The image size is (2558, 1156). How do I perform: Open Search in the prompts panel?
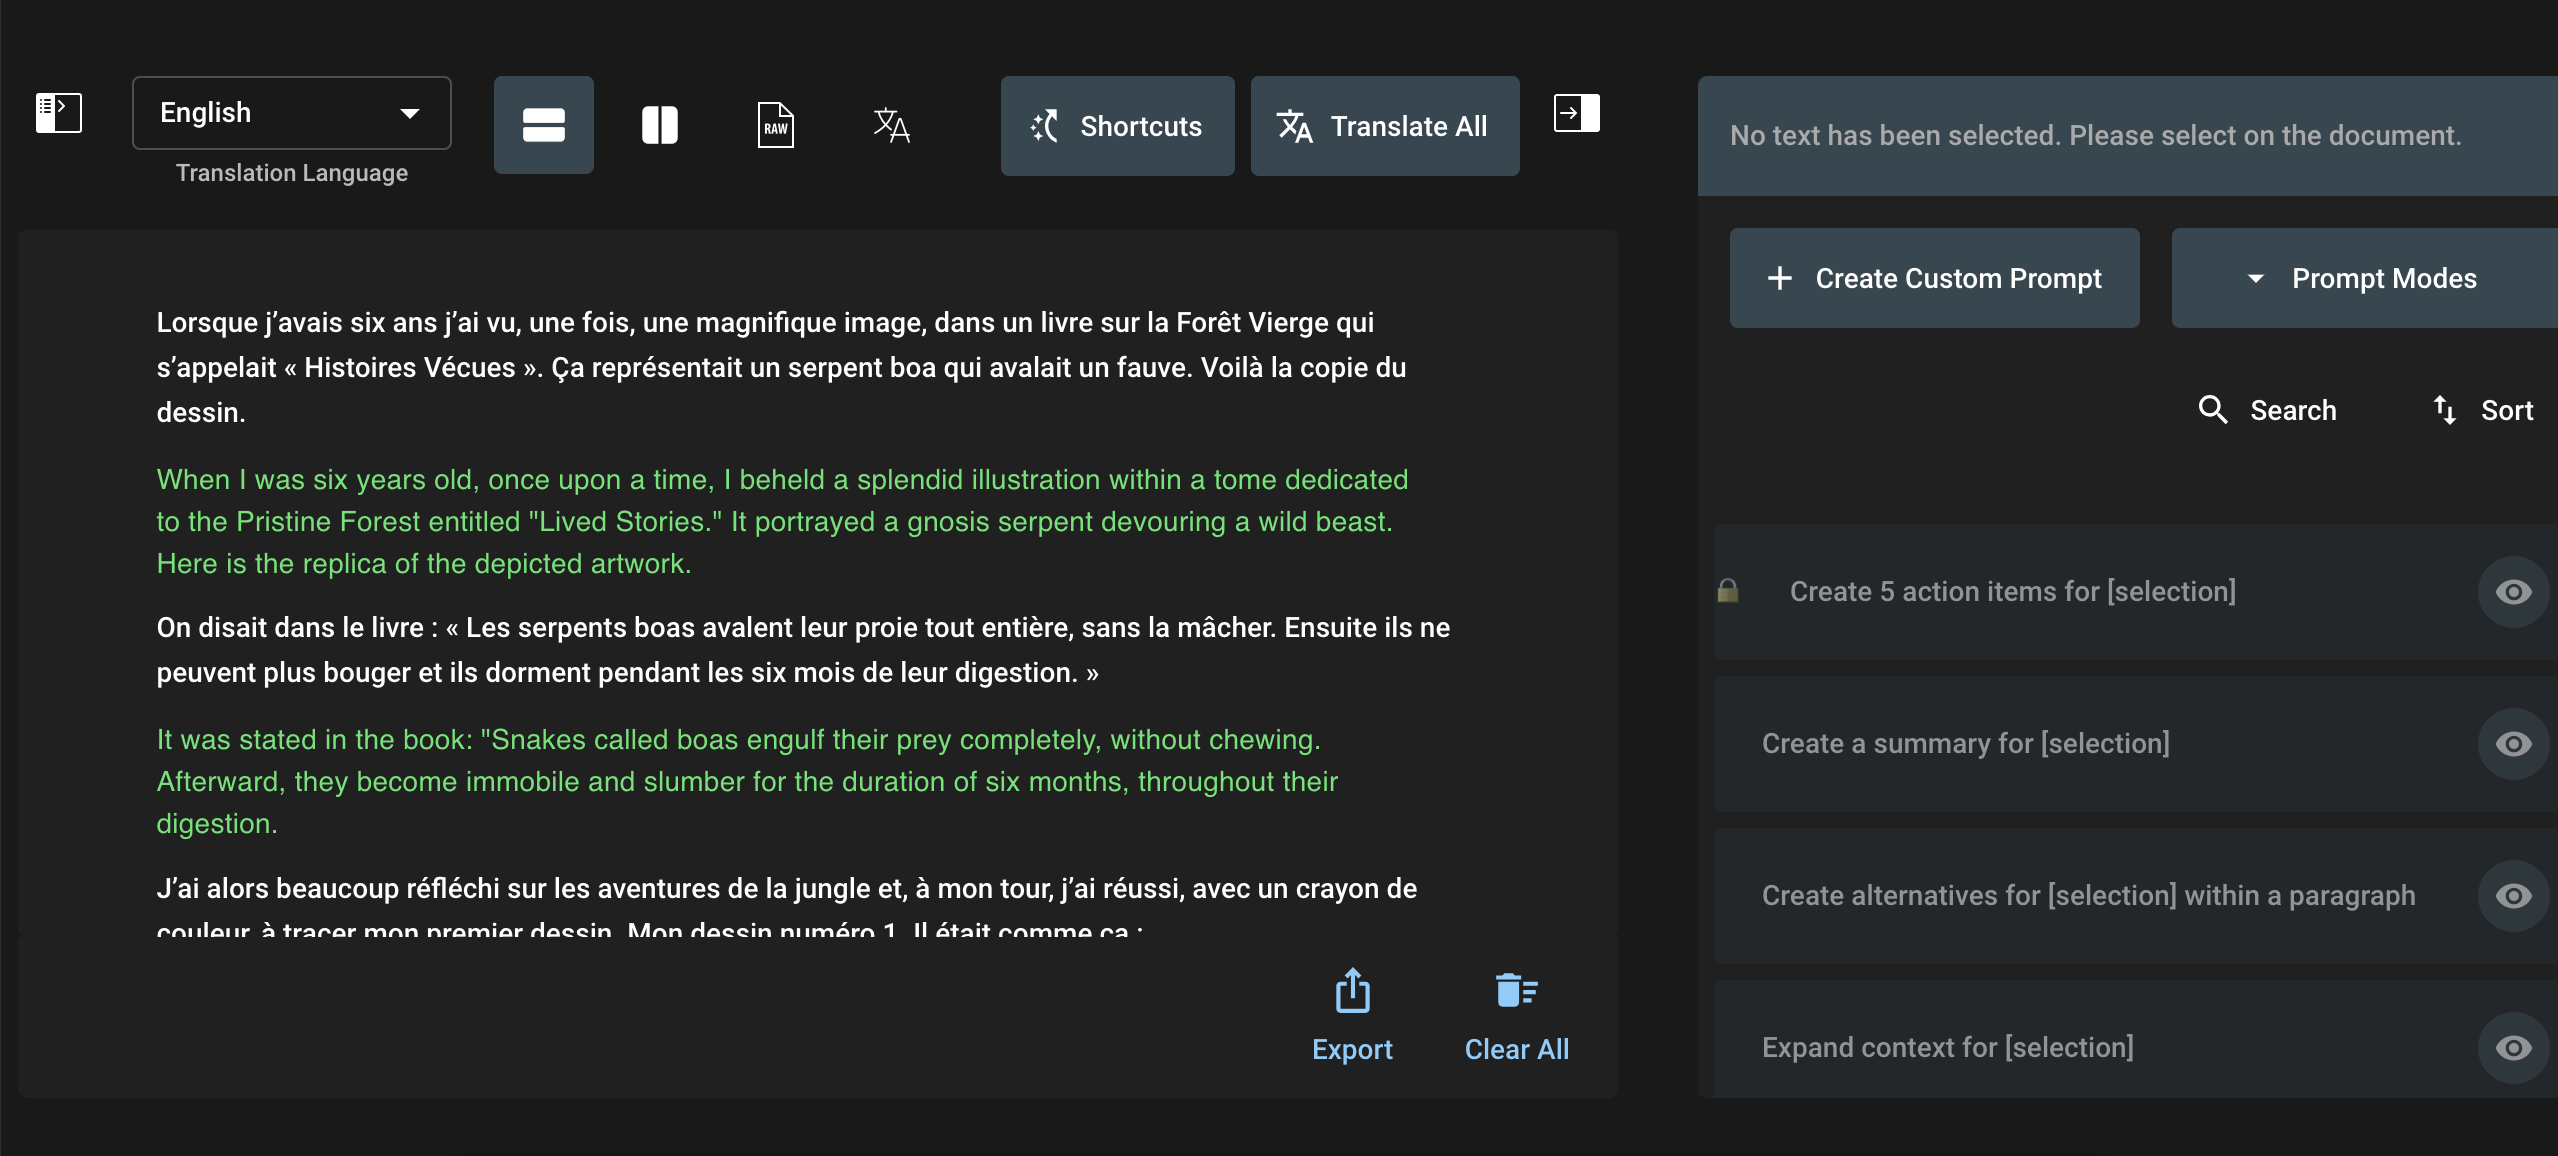(2268, 410)
